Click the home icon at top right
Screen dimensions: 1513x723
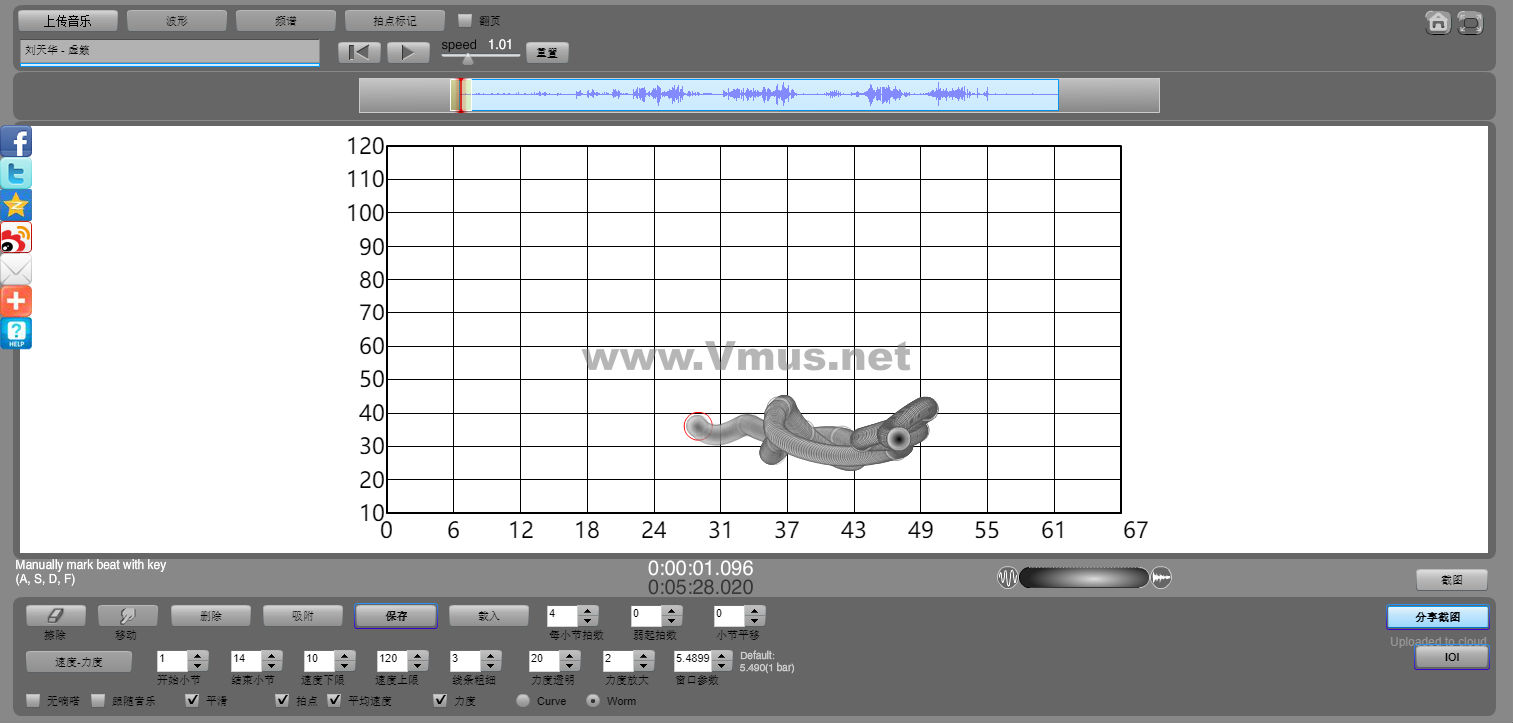(1438, 22)
